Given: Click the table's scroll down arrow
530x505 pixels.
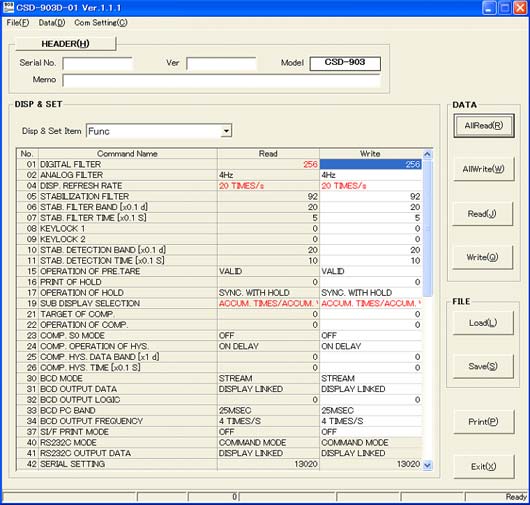Looking at the screenshot, I should (x=427, y=465).
